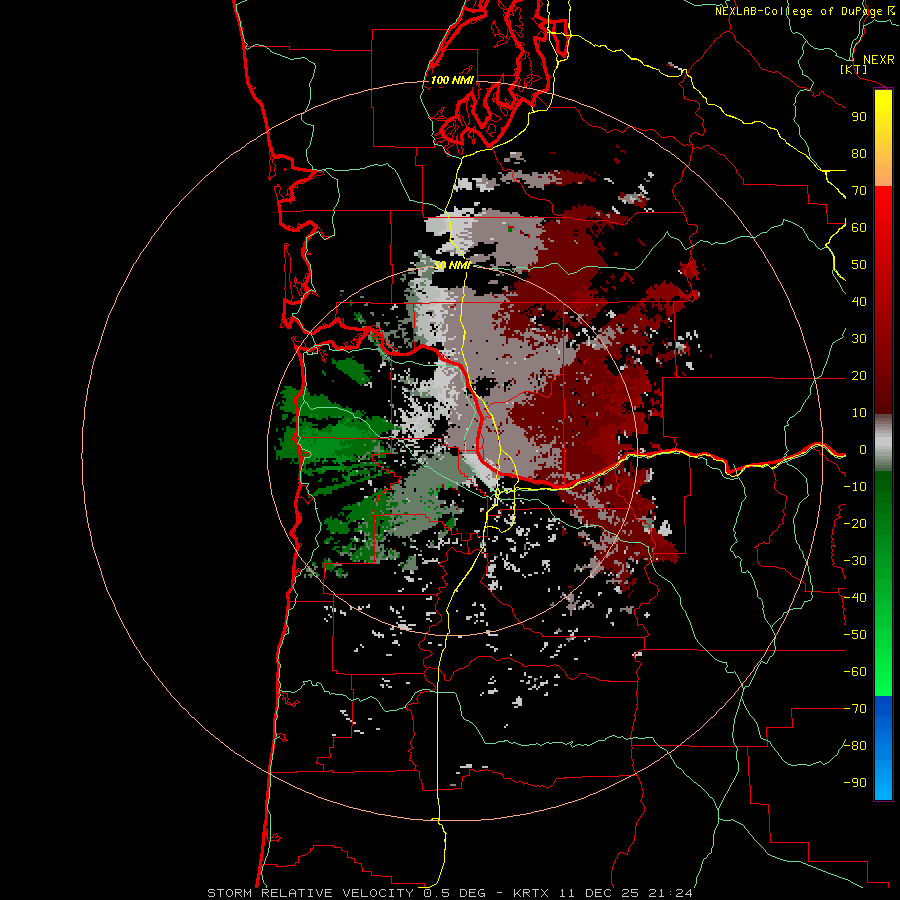Click the 0 value on velocity scale
This screenshot has width=900, height=900.
862,450
